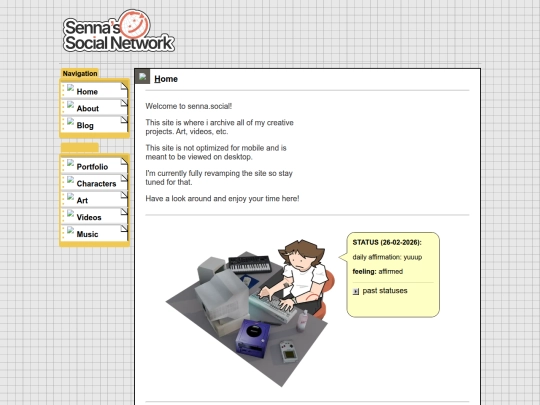Click the icon beside the Music link

[71, 231]
